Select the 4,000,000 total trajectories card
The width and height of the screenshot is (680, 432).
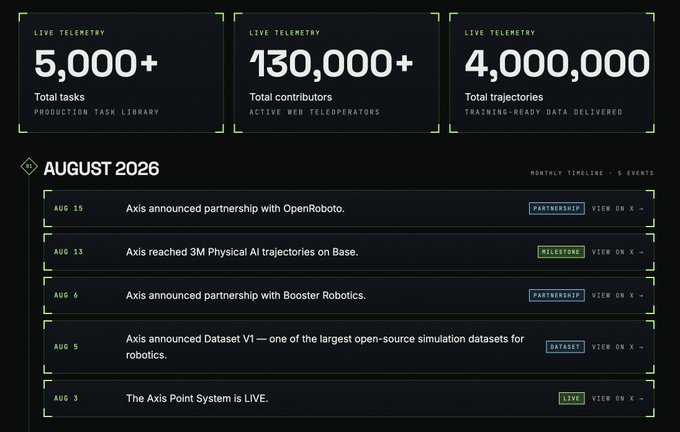(552, 72)
